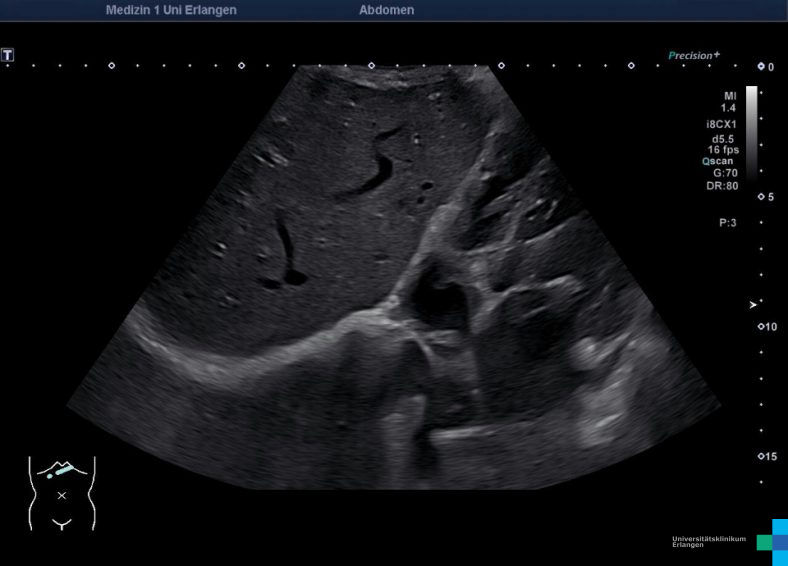Image resolution: width=788 pixels, height=566 pixels.
Task: Click the G:70 gain value
Action: pos(725,173)
